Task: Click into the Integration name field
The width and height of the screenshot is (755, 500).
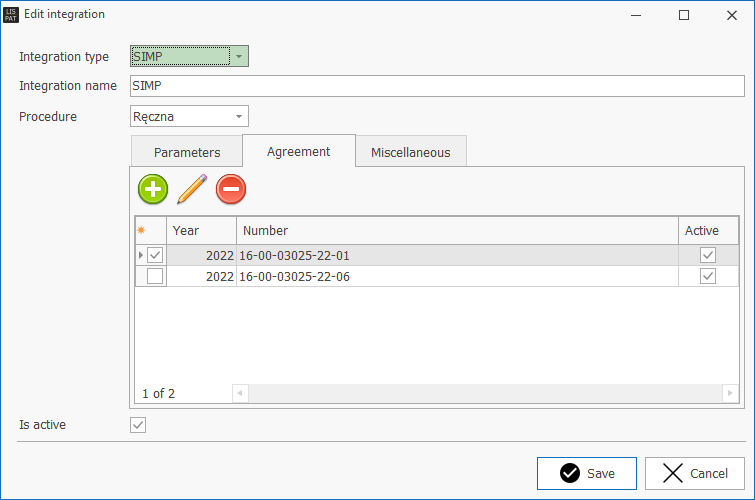Action: [437, 86]
